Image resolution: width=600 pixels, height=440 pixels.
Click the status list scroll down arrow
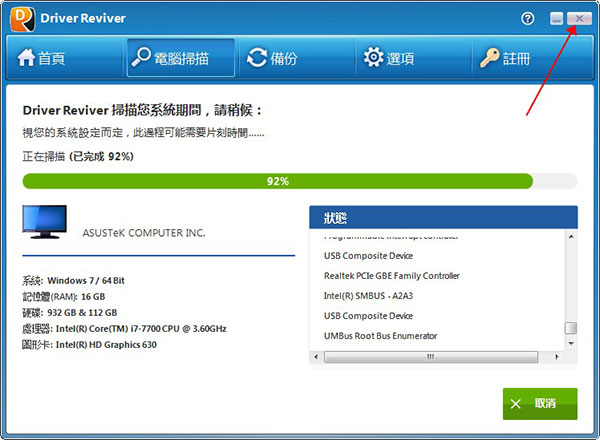click(x=571, y=343)
